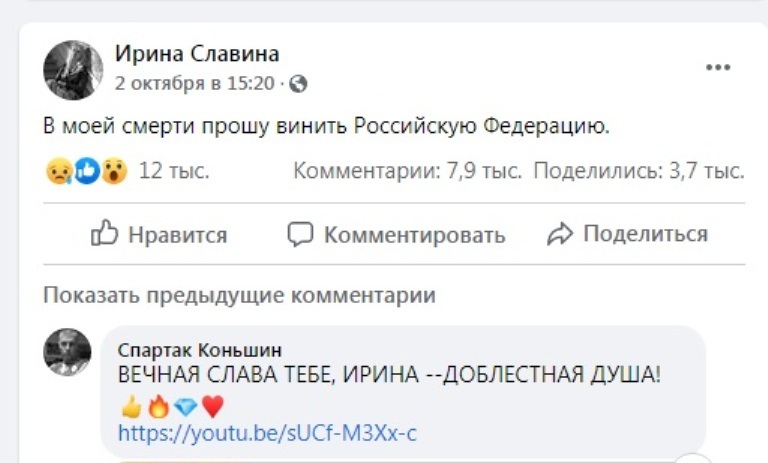Click the blue thumbs-up reaction icon

click(87, 172)
